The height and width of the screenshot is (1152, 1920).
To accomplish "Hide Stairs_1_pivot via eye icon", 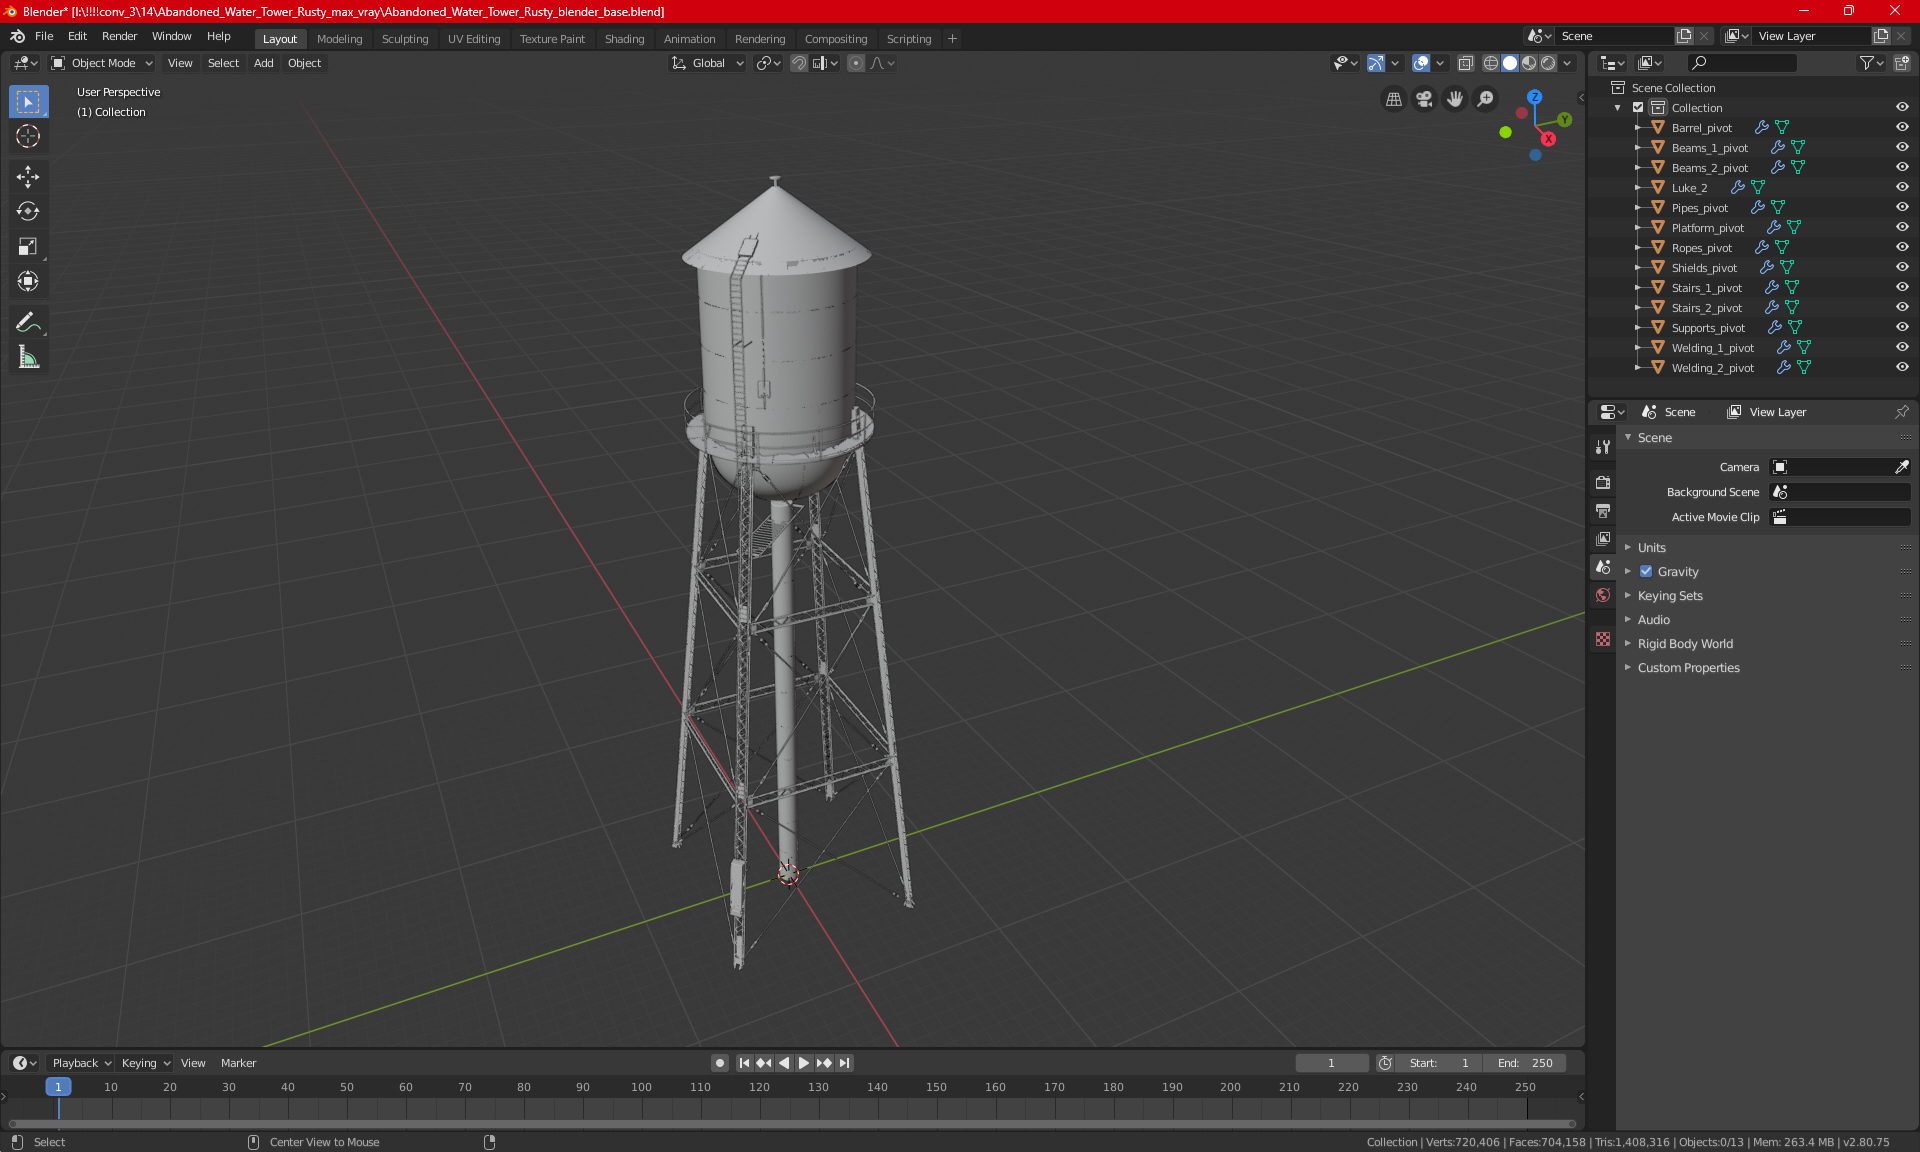I will [x=1902, y=287].
